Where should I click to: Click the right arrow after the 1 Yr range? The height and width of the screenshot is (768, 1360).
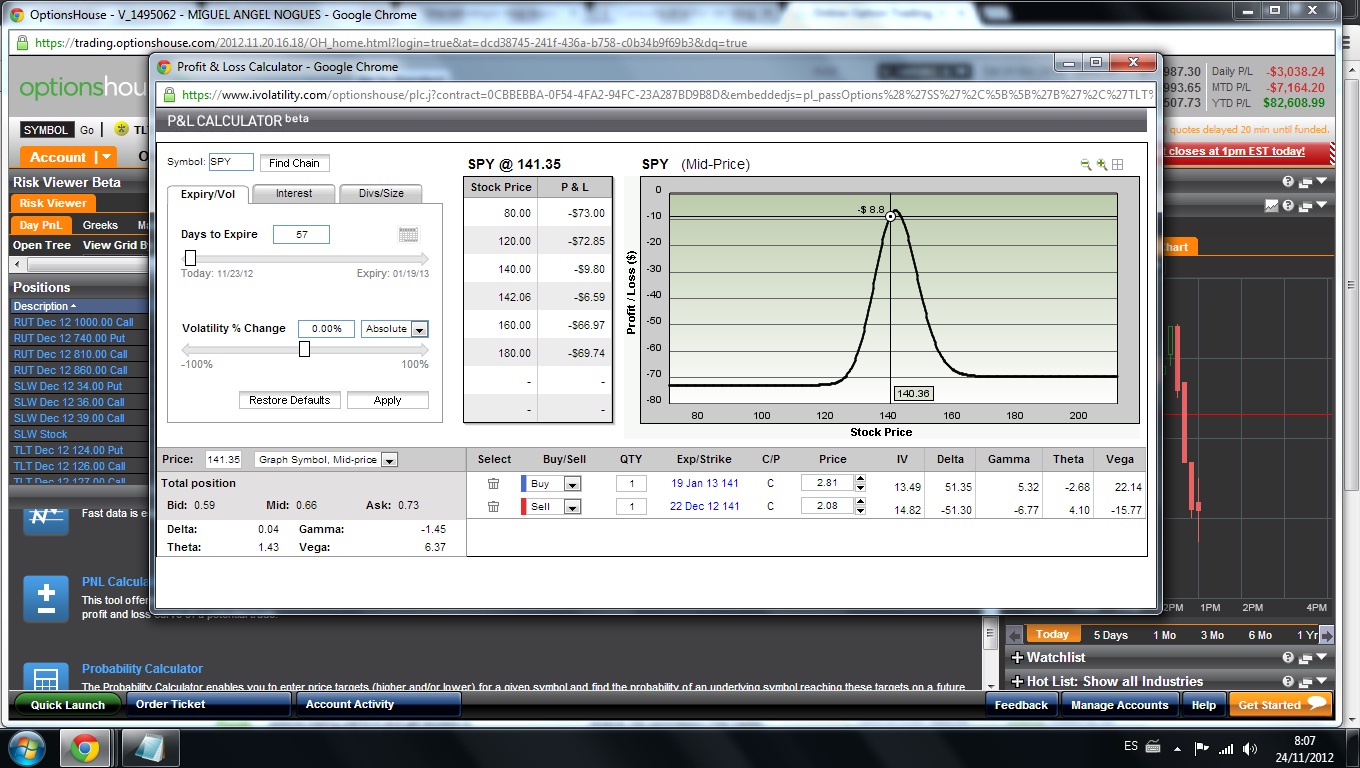1327,635
